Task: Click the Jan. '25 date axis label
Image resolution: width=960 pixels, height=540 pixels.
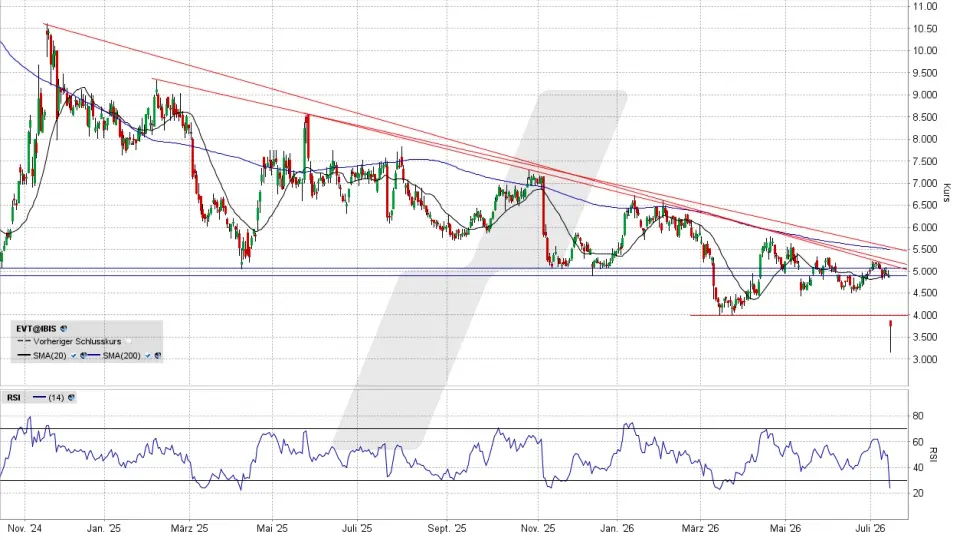Action: tap(104, 528)
